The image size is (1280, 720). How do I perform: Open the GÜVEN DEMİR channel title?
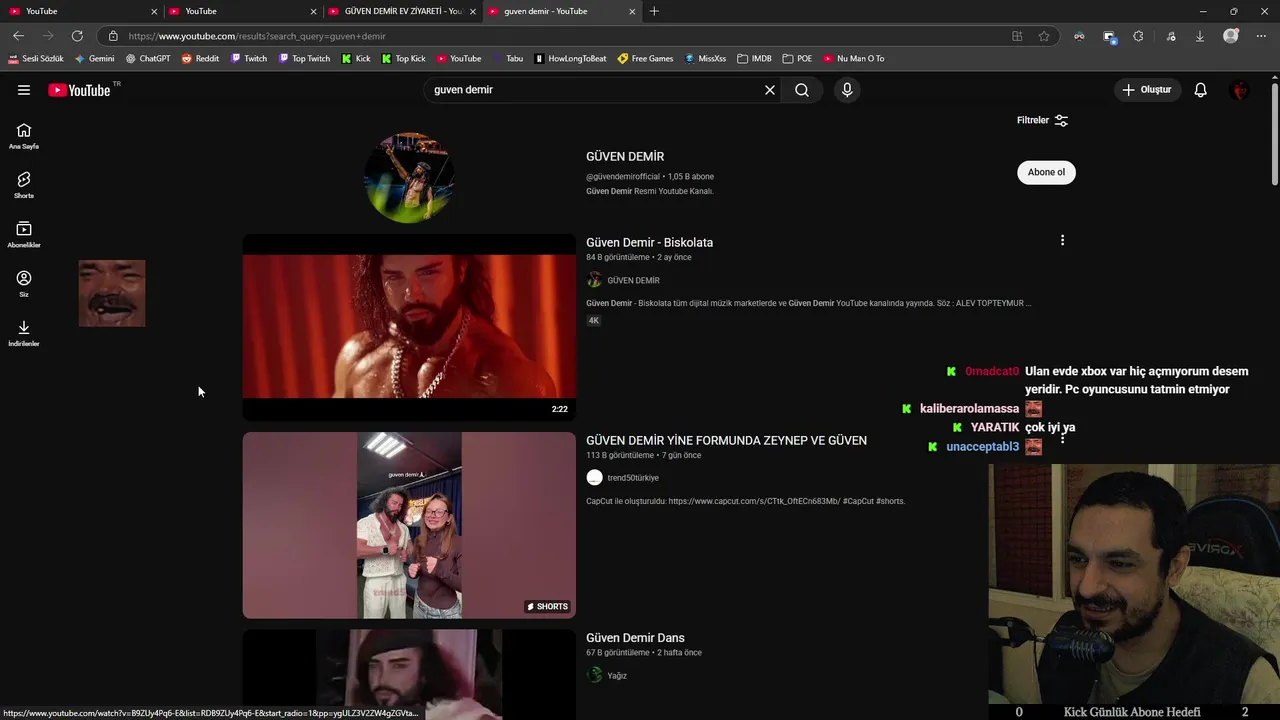coord(625,157)
